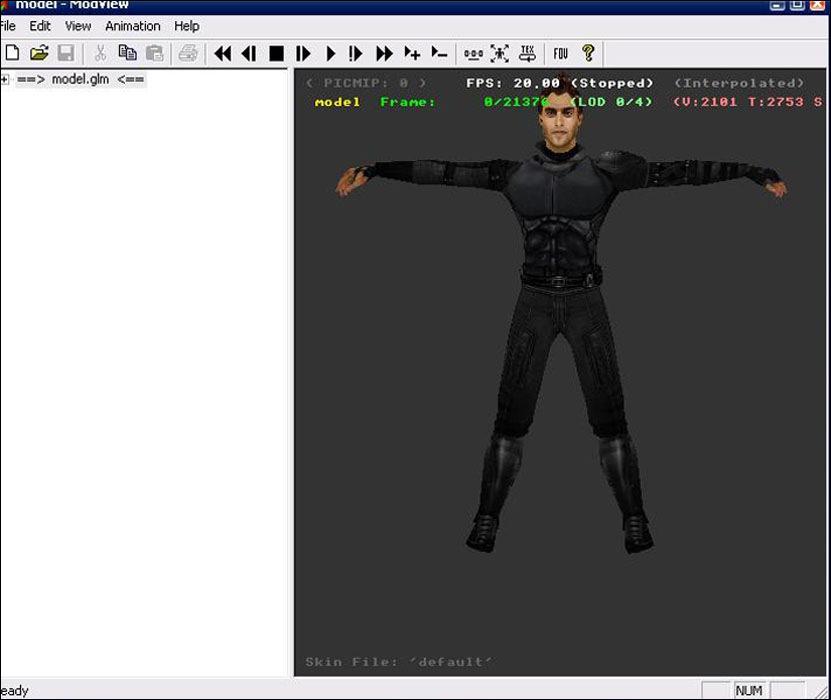Step back one animation frame

pyautogui.click(x=249, y=53)
